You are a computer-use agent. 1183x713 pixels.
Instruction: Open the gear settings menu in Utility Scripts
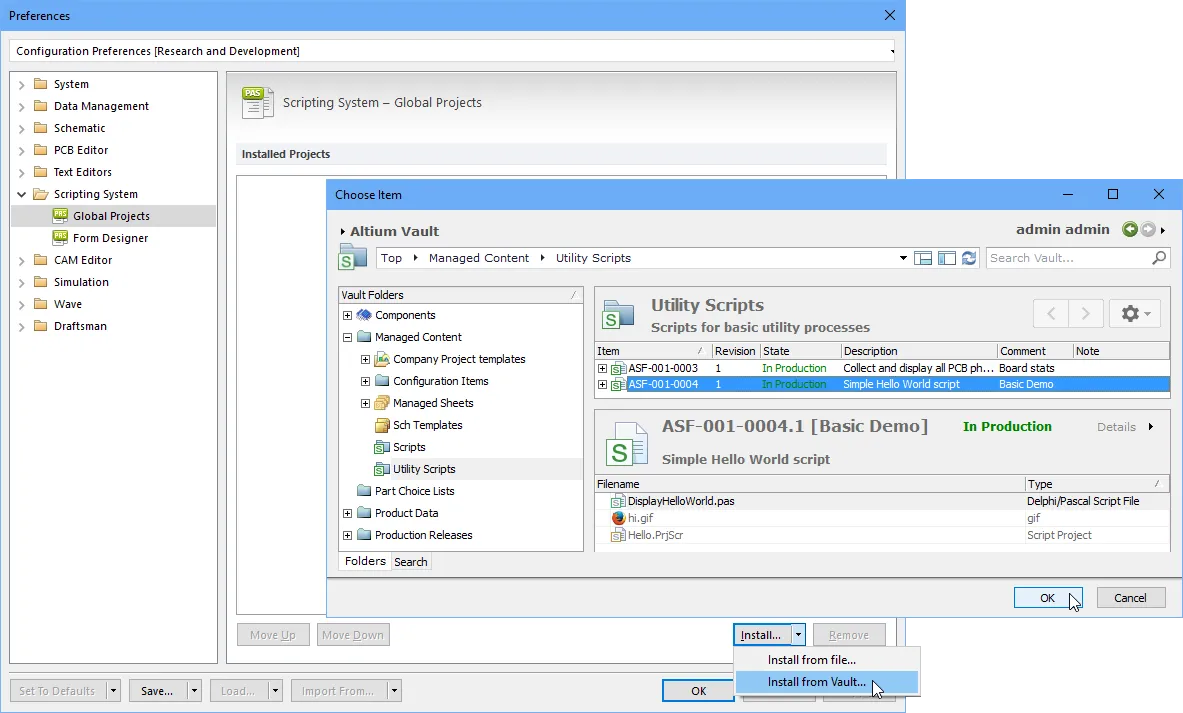[1135, 313]
